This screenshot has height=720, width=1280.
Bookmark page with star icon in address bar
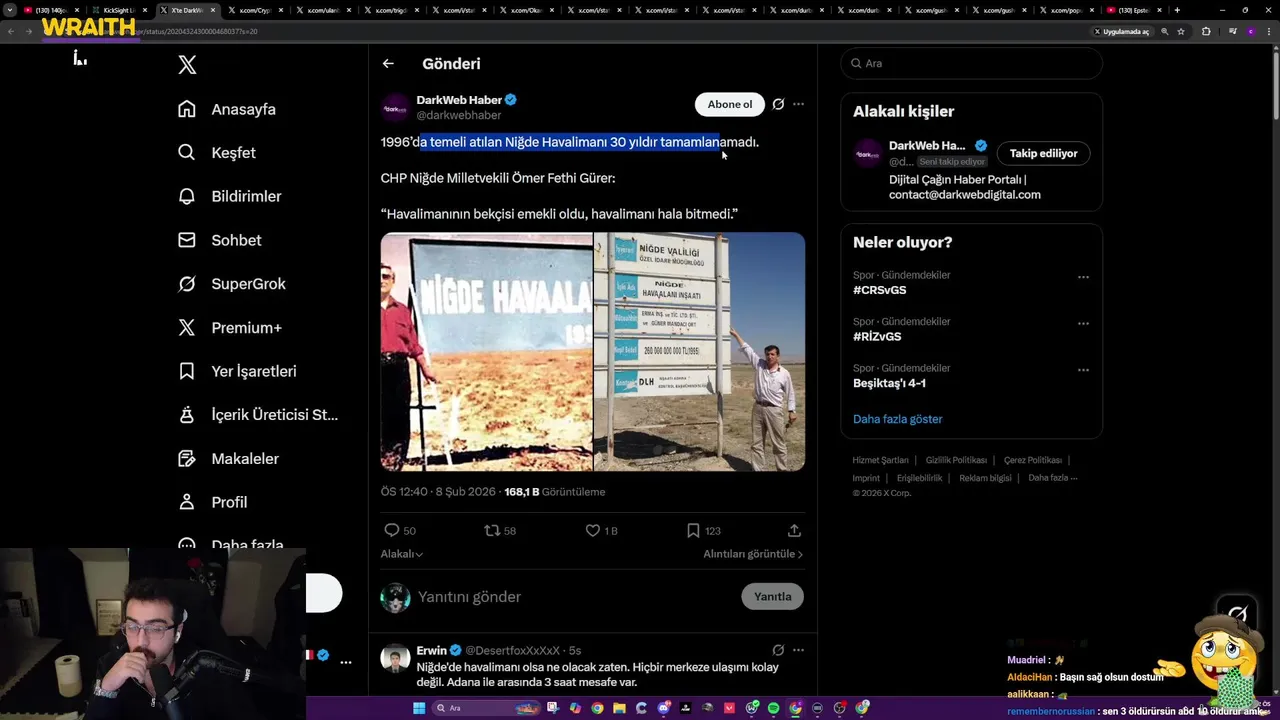1181,31
